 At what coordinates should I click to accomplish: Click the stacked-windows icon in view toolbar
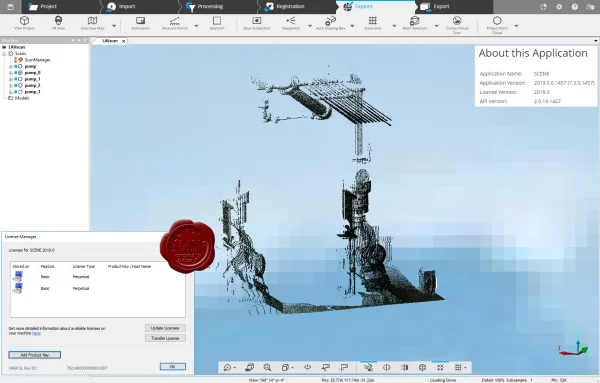pyautogui.click(x=249, y=367)
